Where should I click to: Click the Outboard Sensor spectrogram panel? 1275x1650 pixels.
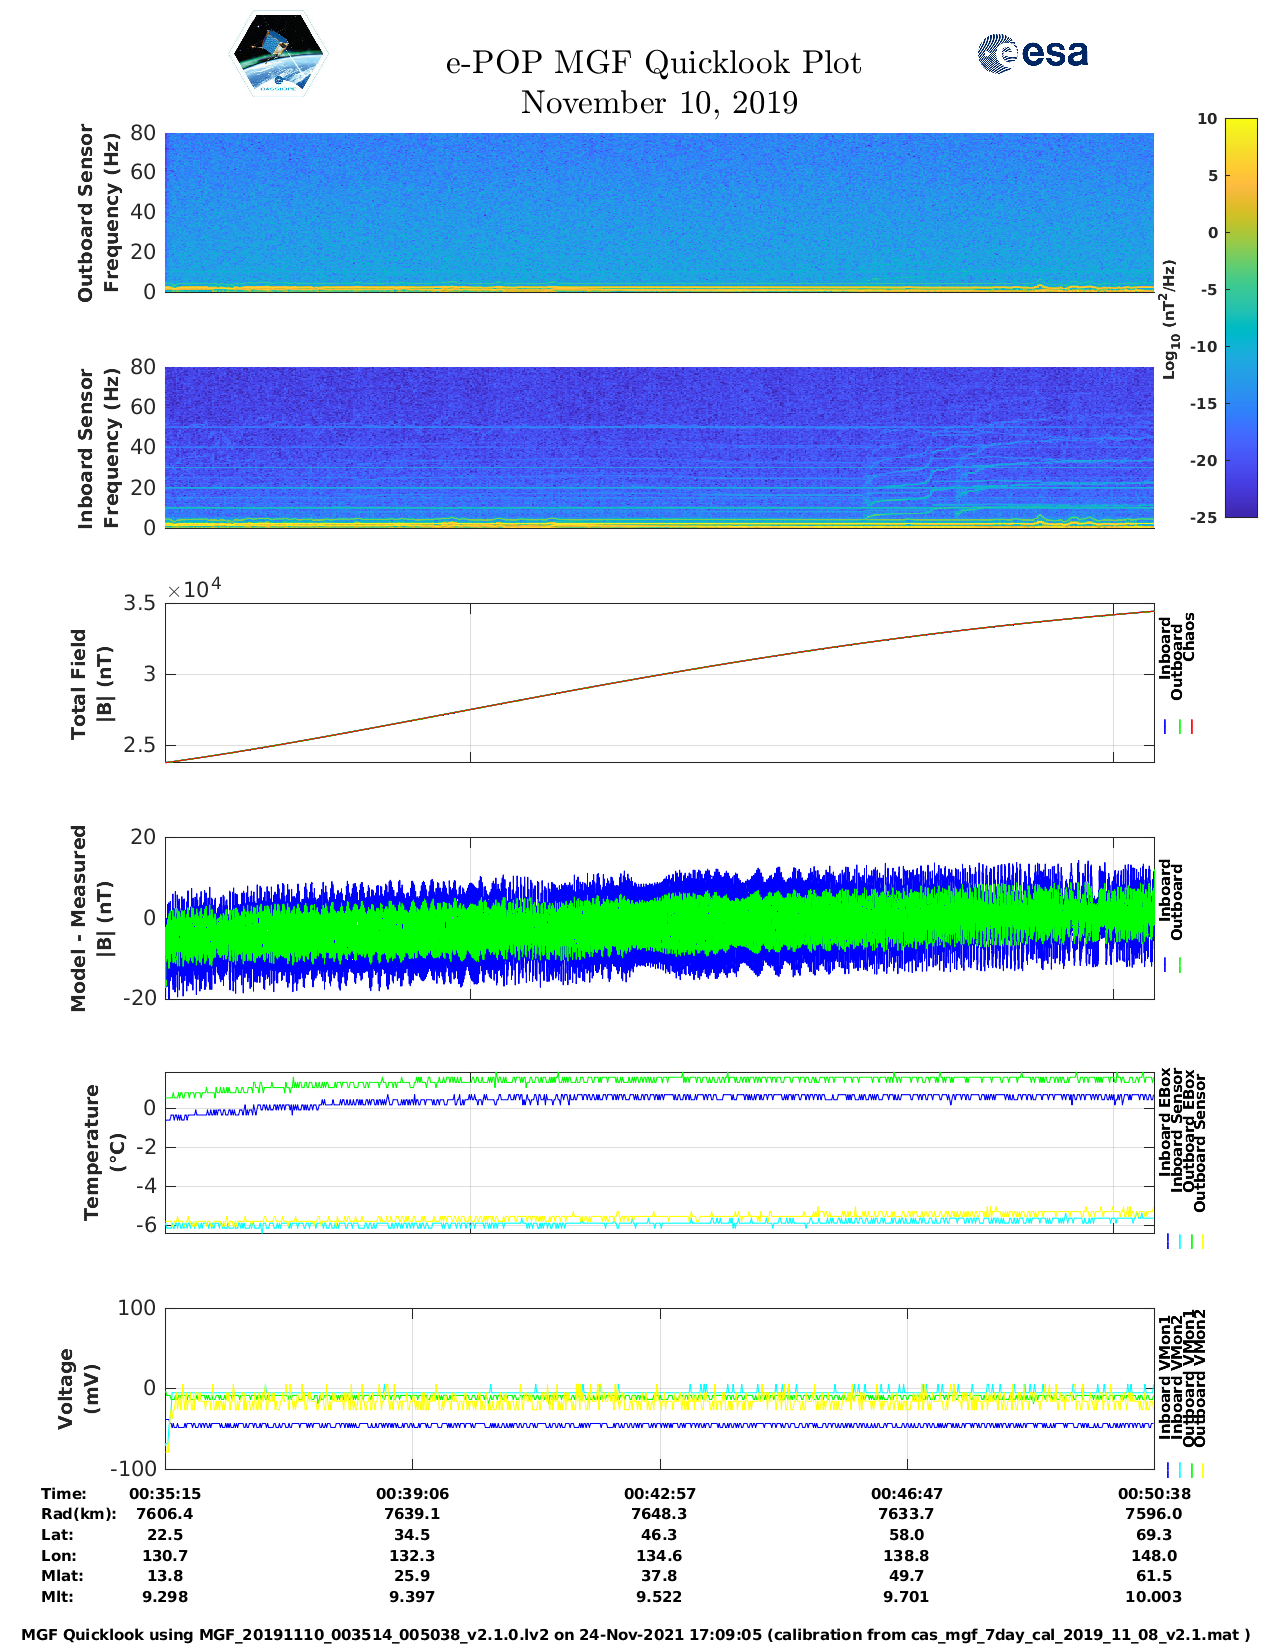[x=659, y=211]
